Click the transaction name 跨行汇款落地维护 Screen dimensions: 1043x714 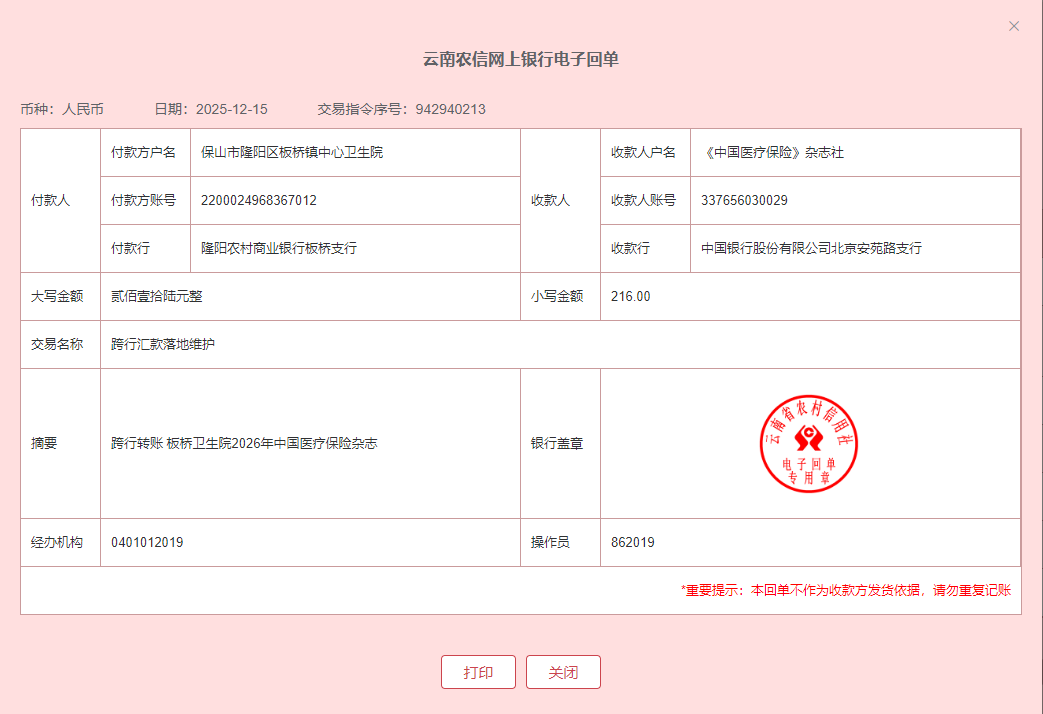(163, 345)
